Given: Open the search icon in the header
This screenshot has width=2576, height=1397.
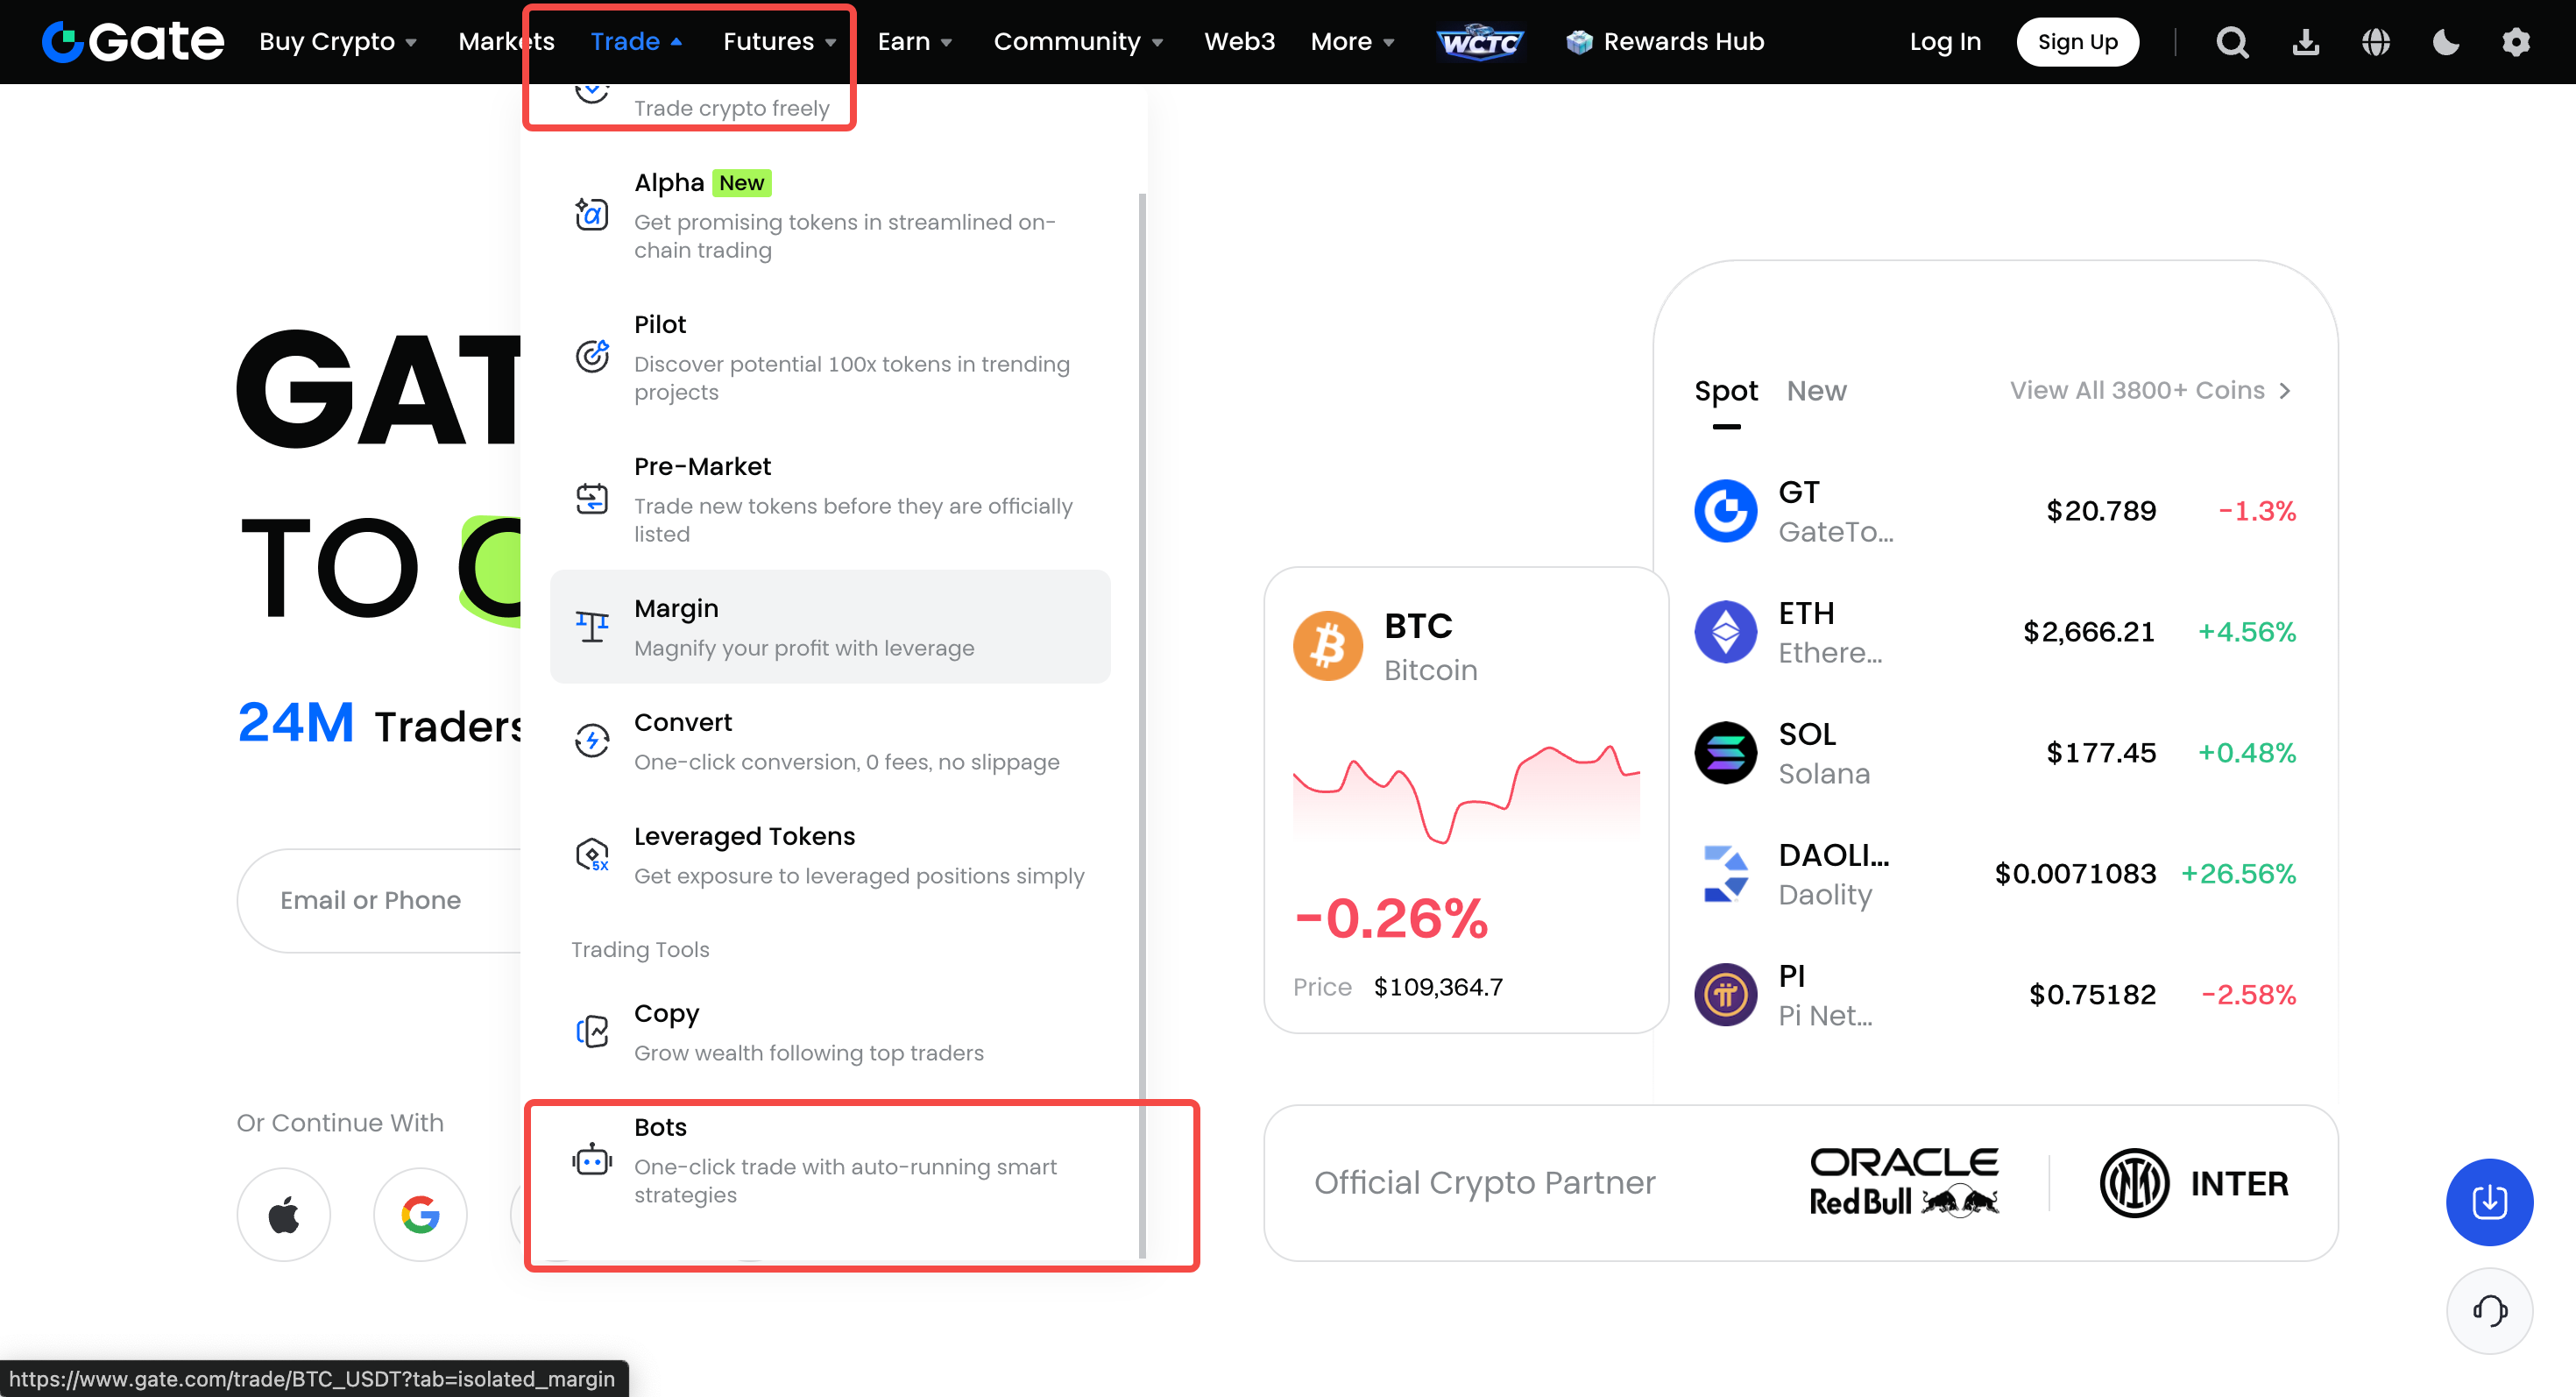Looking at the screenshot, I should [x=2232, y=42].
